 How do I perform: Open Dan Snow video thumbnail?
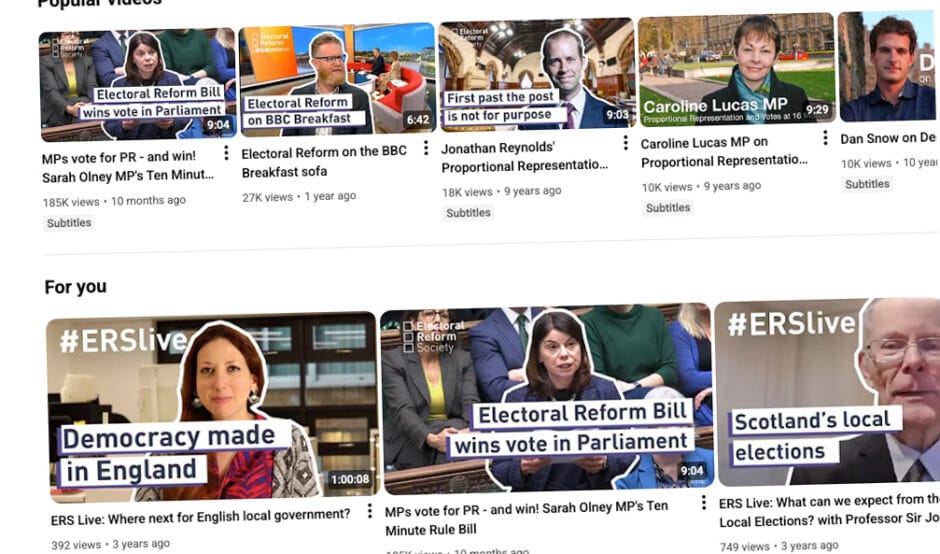[888, 66]
